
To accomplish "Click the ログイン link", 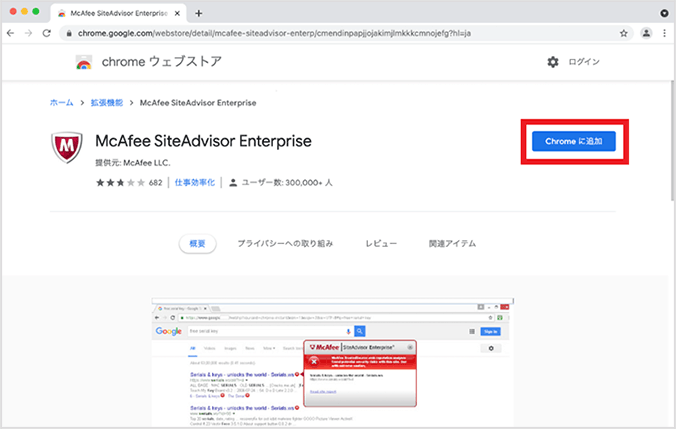I will pyautogui.click(x=584, y=62).
